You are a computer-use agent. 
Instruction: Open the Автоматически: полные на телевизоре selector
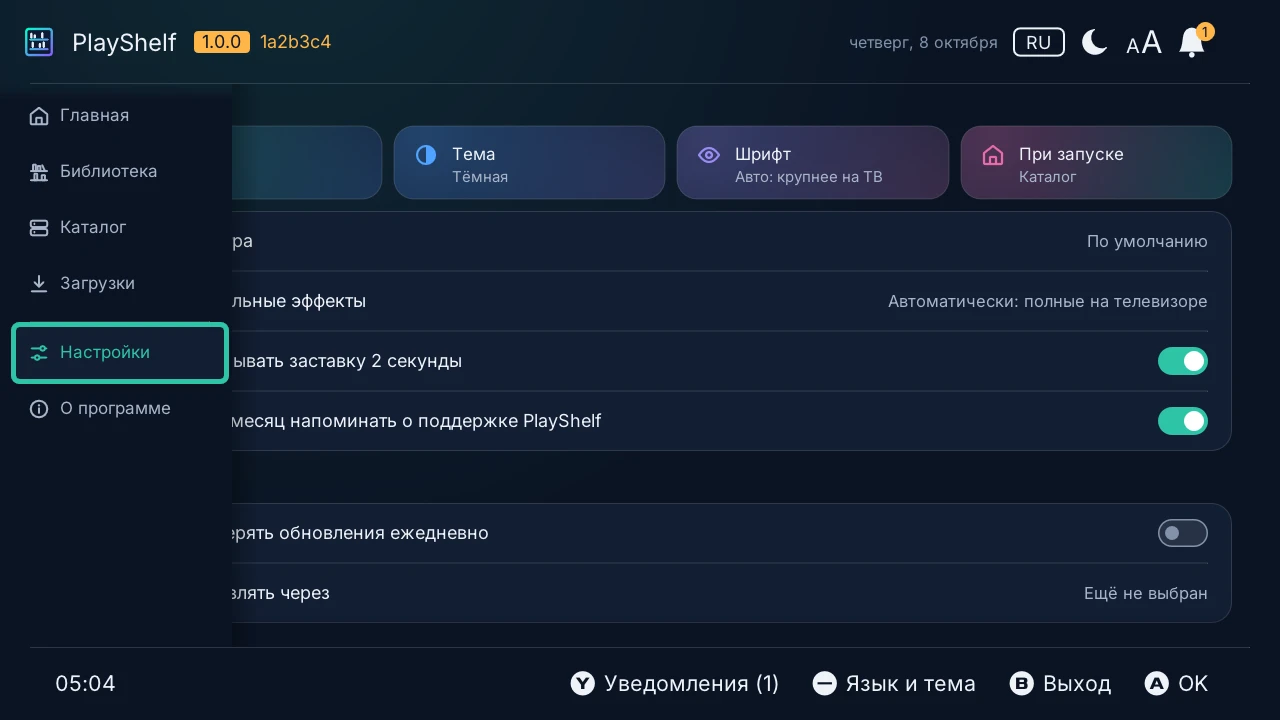click(1047, 301)
